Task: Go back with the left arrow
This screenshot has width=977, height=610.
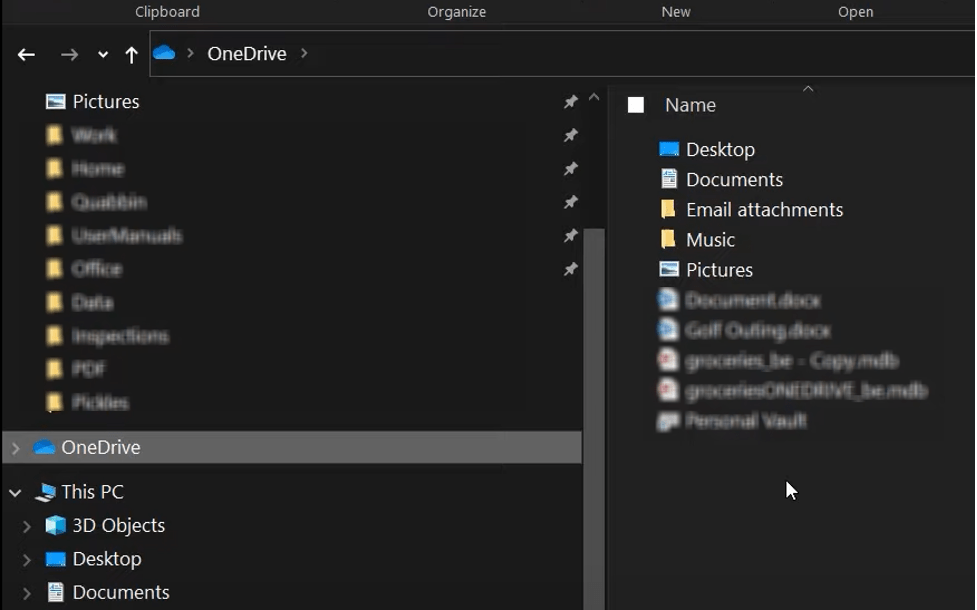Action: pos(26,55)
